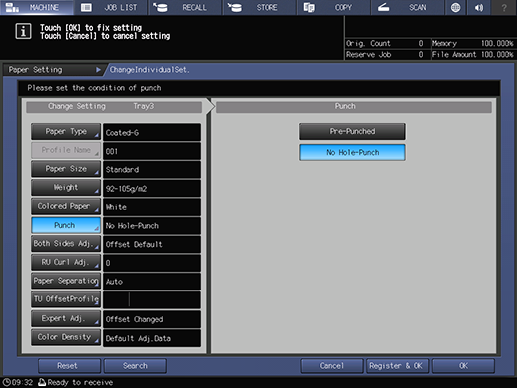Viewport: 517px width, 388px height.
Task: Open the MACHINE tab
Action: pos(37,7)
